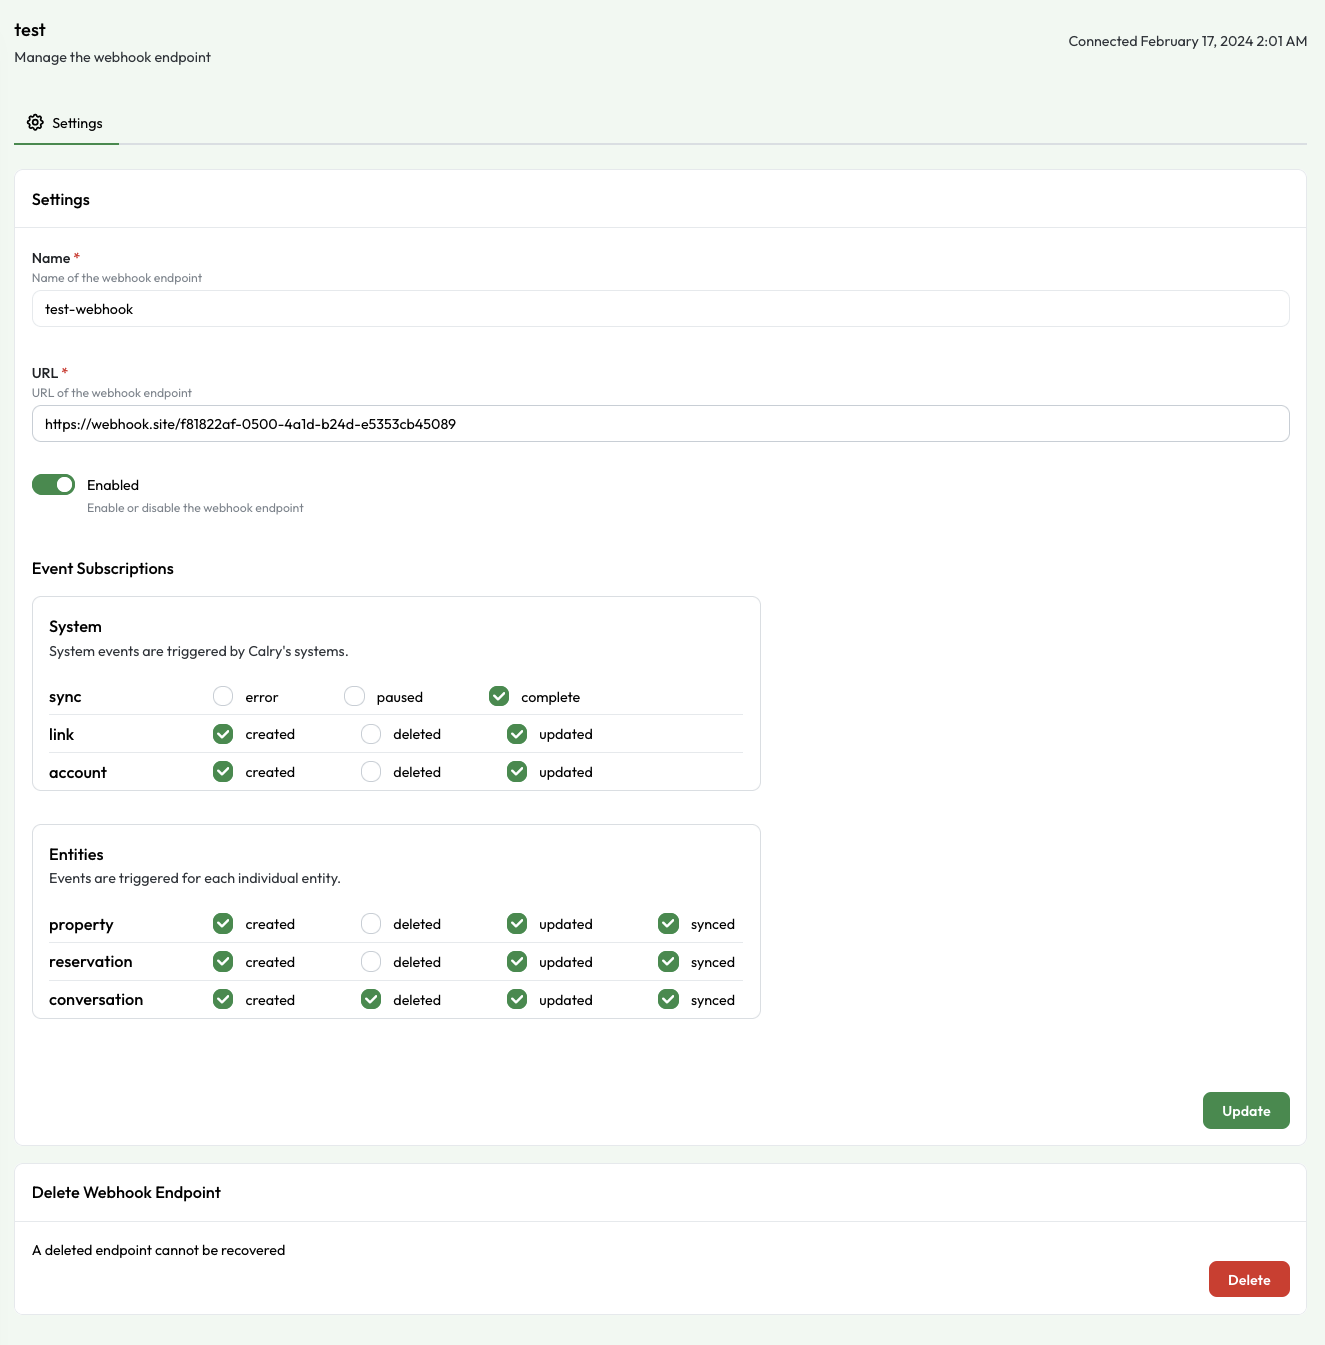Viewport: 1325px width, 1345px height.
Task: Check the property deleted checkbox
Action: (371, 924)
